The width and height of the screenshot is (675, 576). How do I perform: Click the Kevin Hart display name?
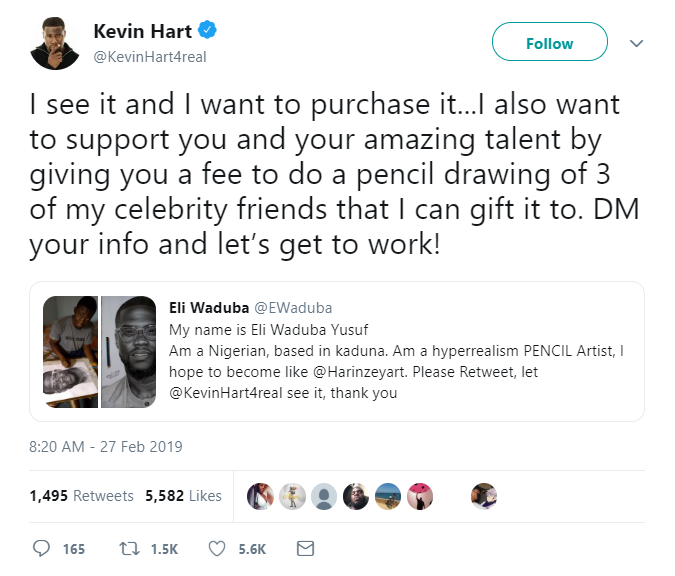[x=142, y=30]
